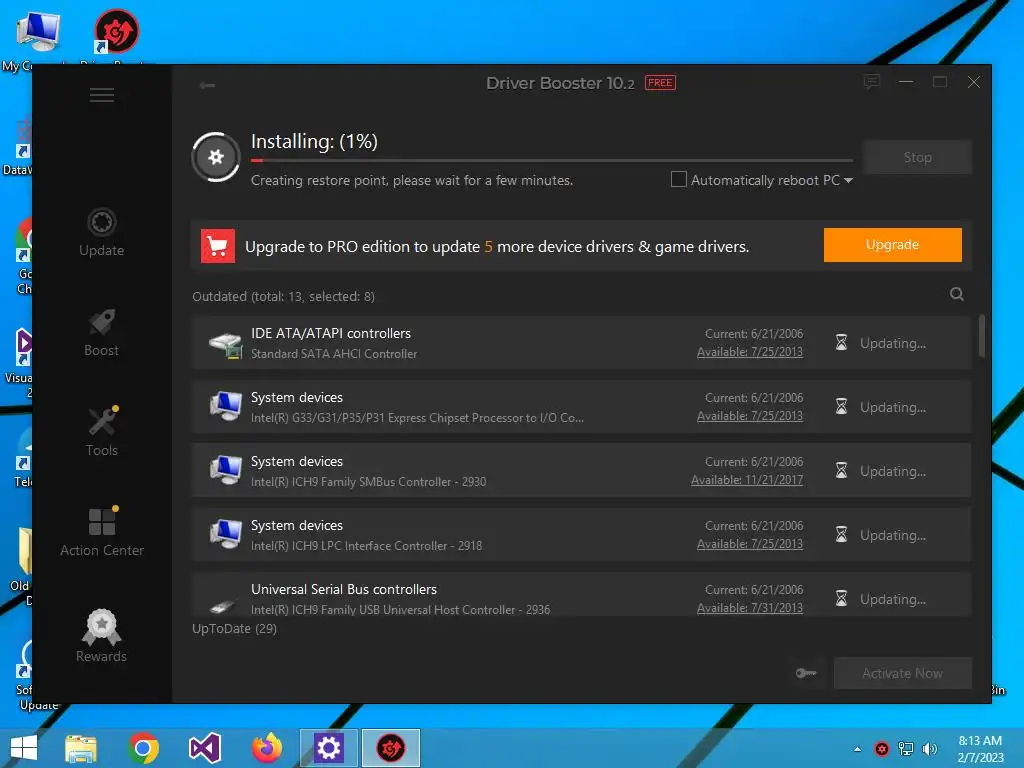The width and height of the screenshot is (1024, 768).
Task: Click the Activate Now button
Action: [903, 673]
